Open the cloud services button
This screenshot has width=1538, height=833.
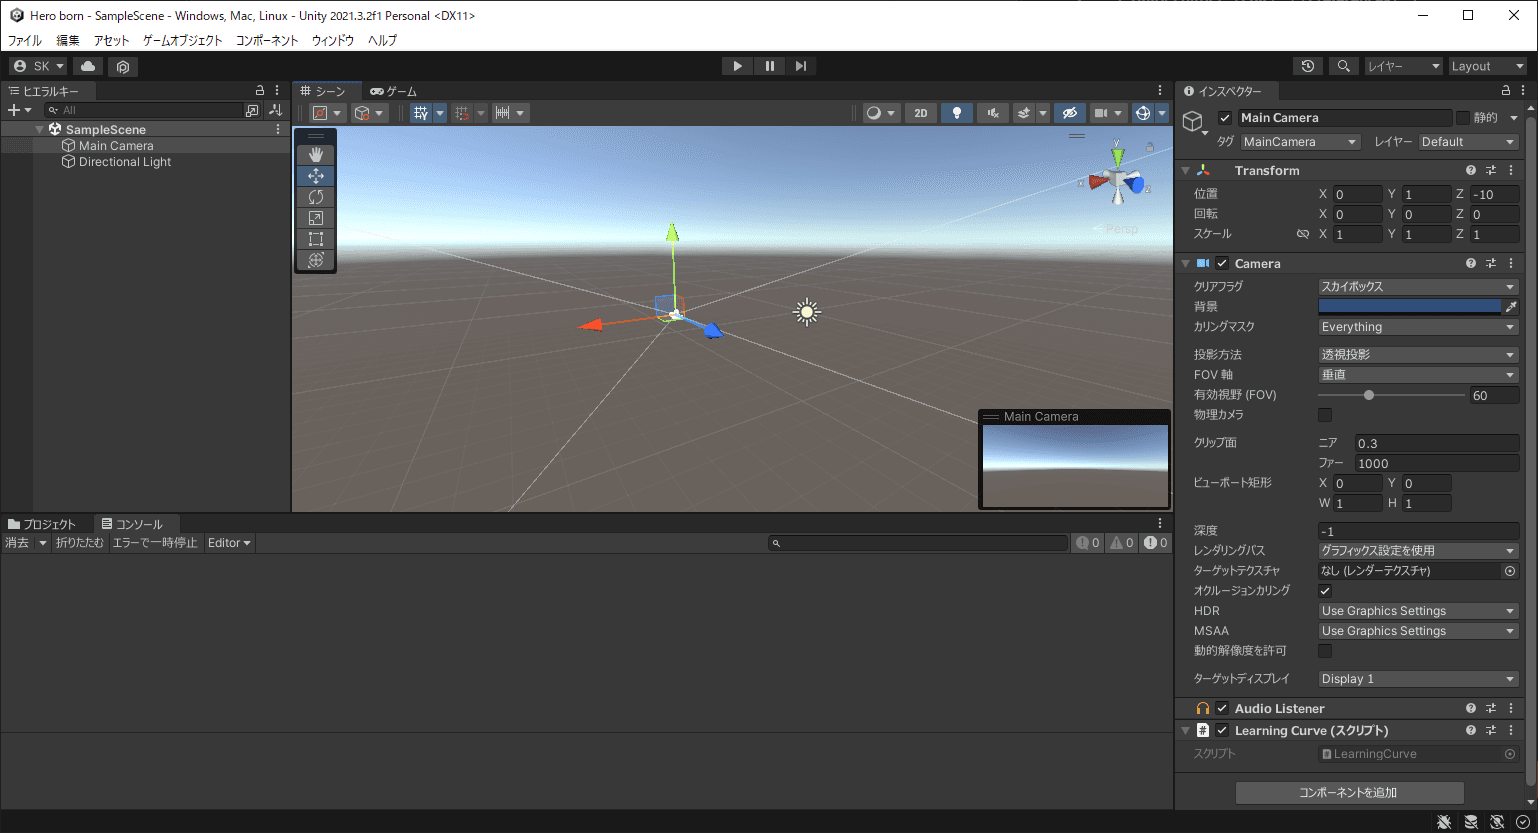click(88, 66)
